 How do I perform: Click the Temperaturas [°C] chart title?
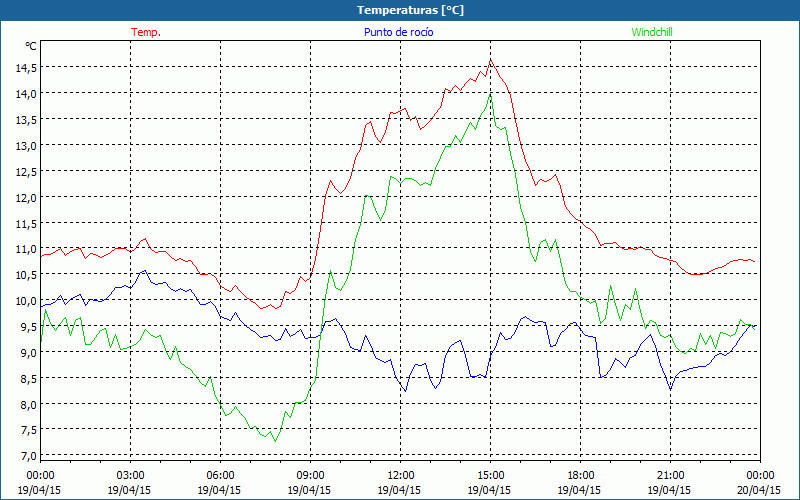click(410, 10)
